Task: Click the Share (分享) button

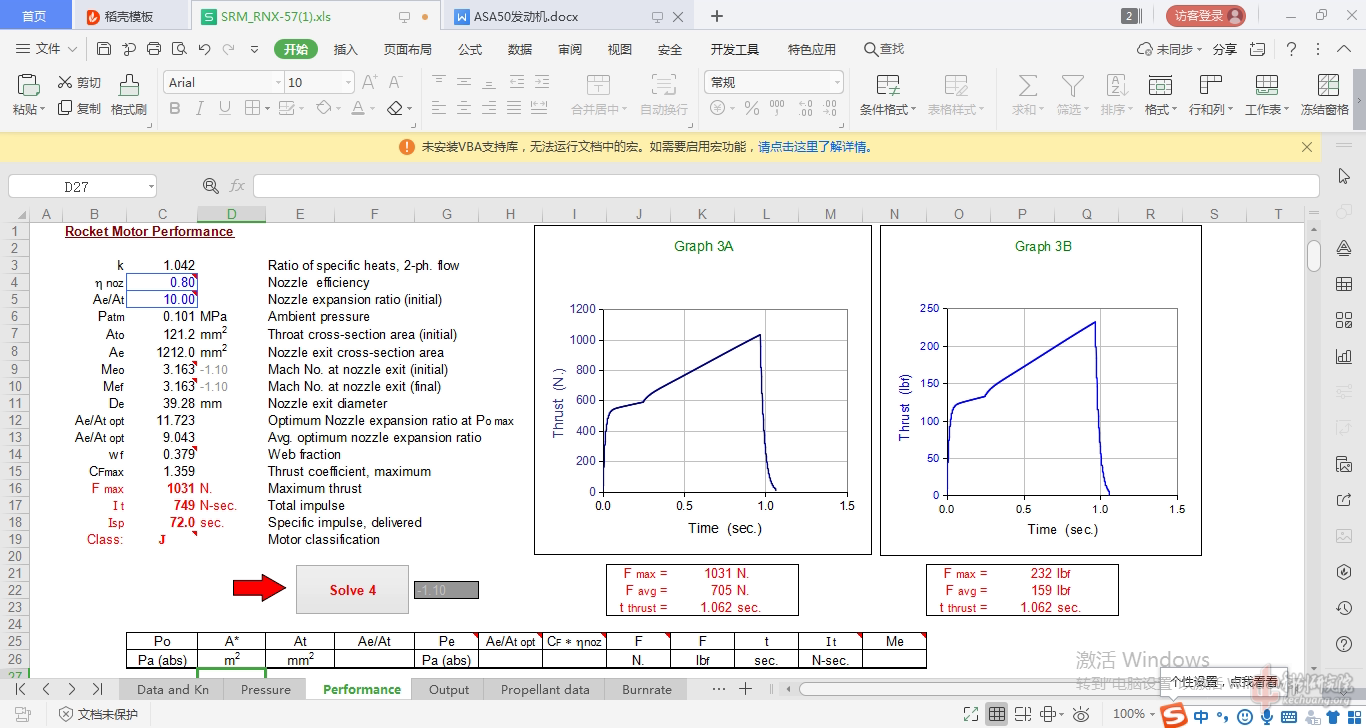Action: pyautogui.click(x=1225, y=49)
